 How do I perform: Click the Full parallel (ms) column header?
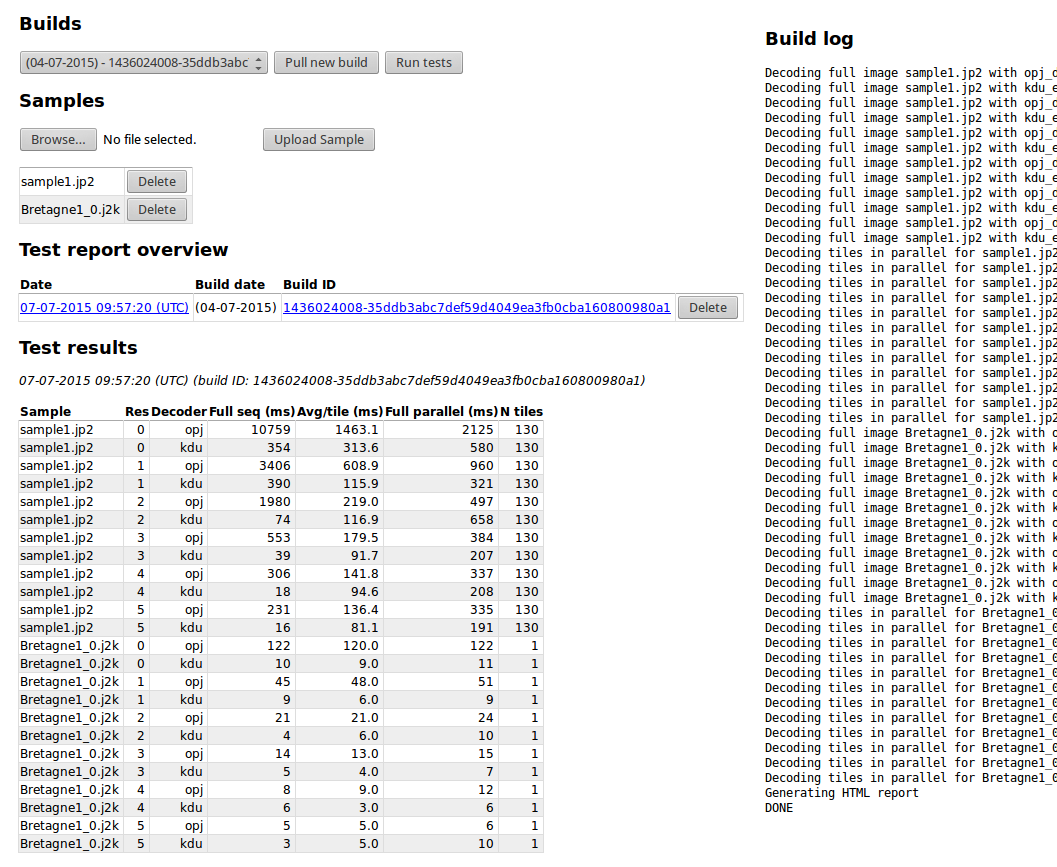coord(442,411)
